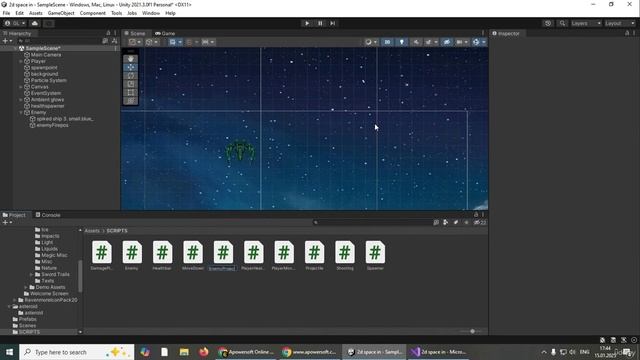Open the Layout dropdown
640x360 pixels.
pos(620,23)
